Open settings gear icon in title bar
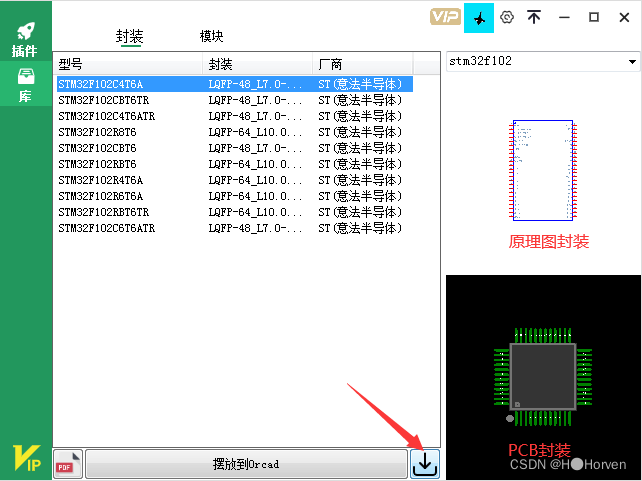 click(506, 17)
